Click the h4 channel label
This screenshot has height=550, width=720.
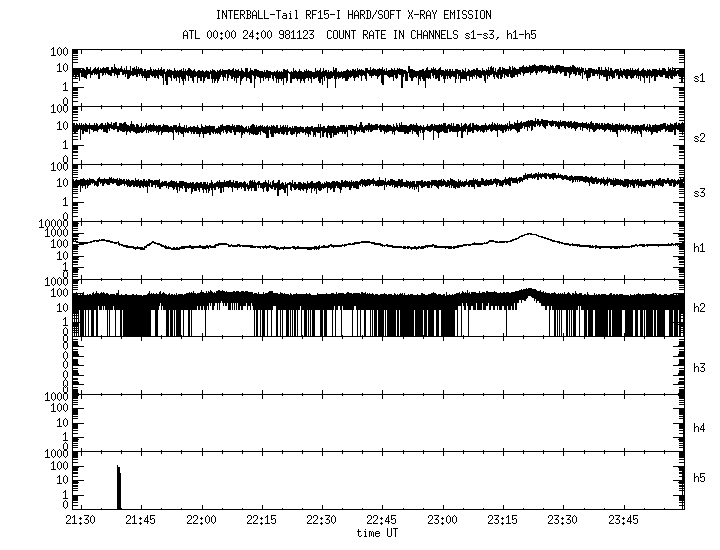click(x=699, y=427)
